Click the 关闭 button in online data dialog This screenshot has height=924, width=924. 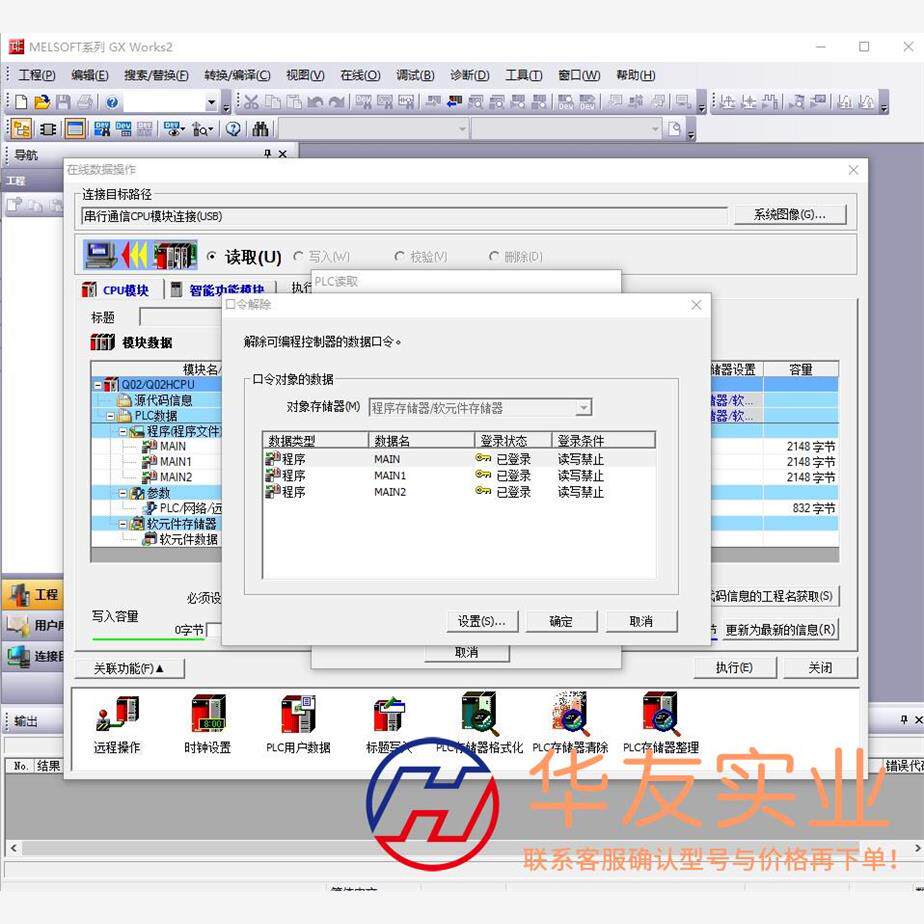pos(820,668)
